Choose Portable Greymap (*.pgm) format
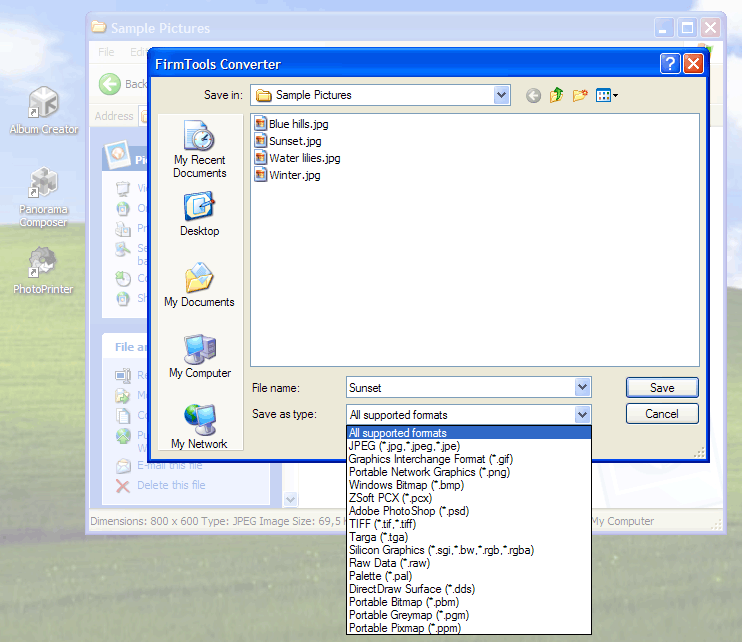Image resolution: width=742 pixels, height=642 pixels. 469,615
